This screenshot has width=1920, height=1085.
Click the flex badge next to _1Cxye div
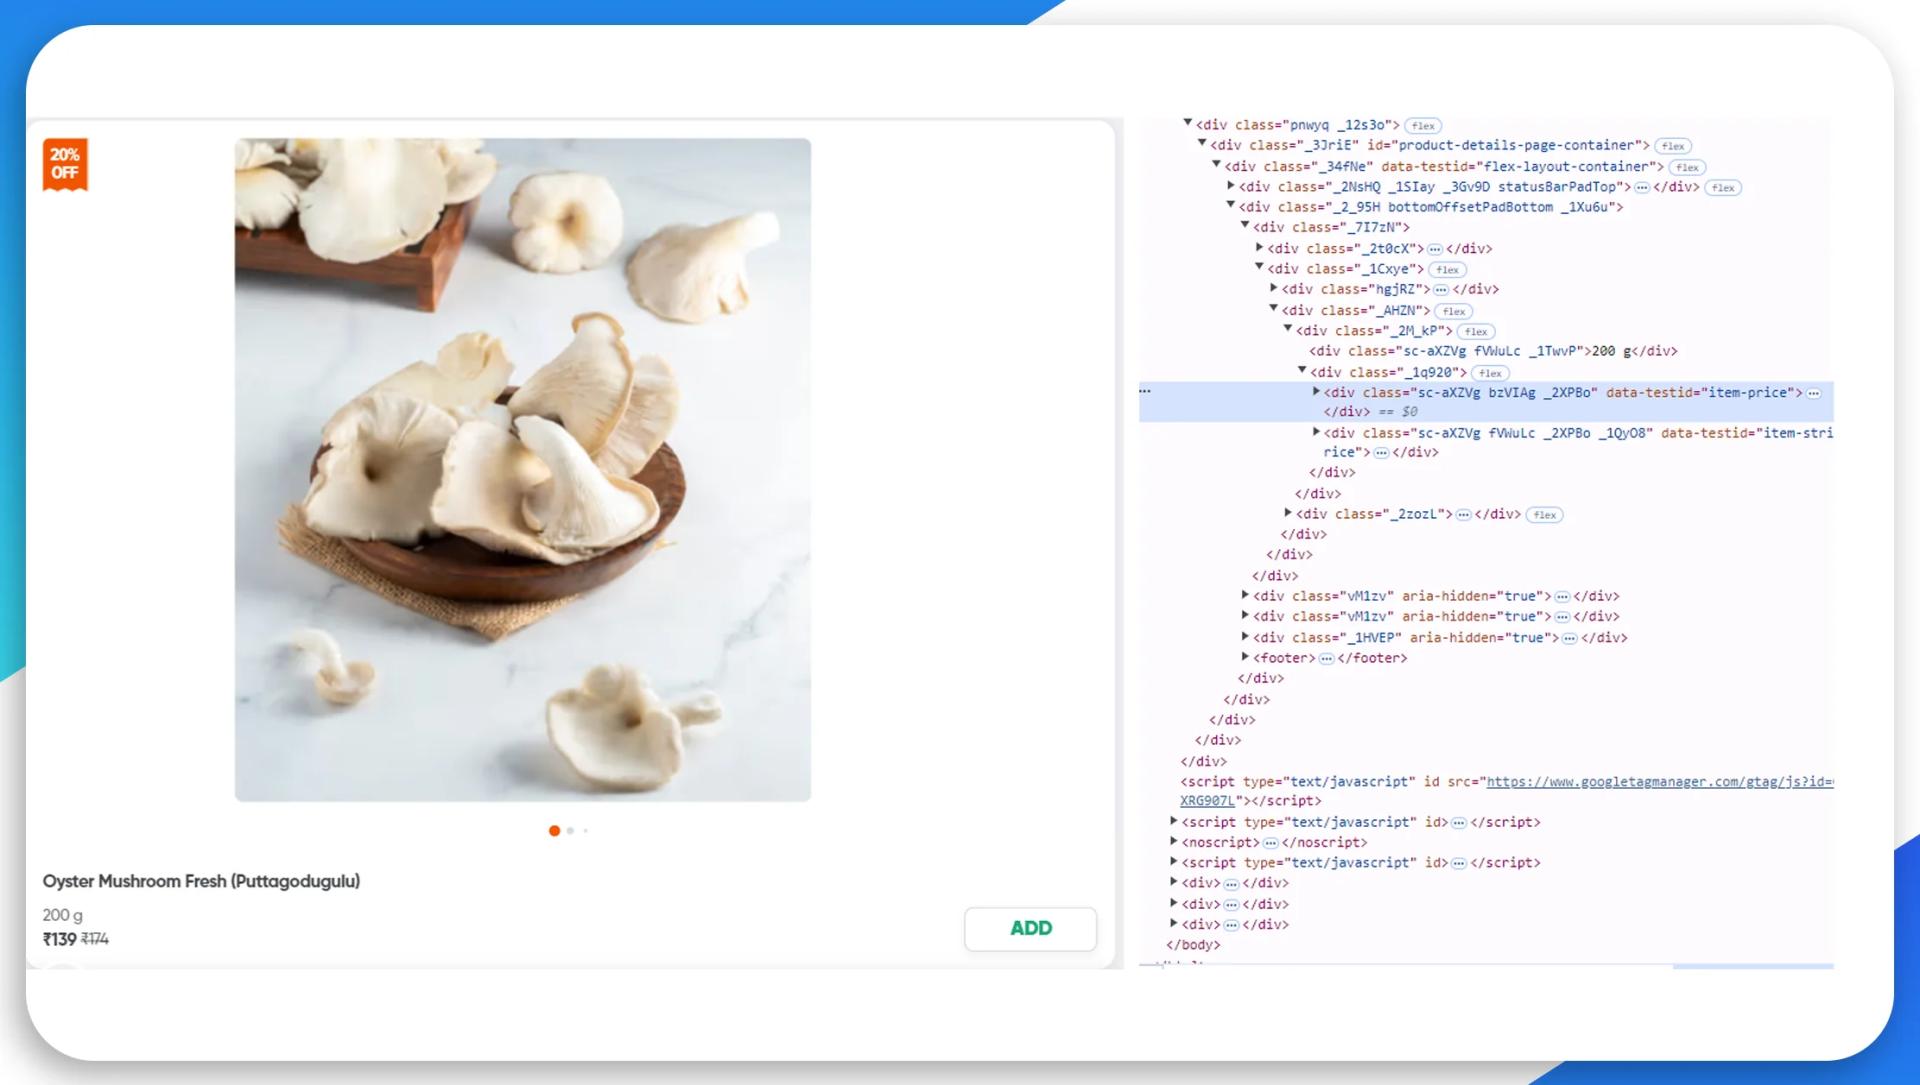pos(1447,269)
